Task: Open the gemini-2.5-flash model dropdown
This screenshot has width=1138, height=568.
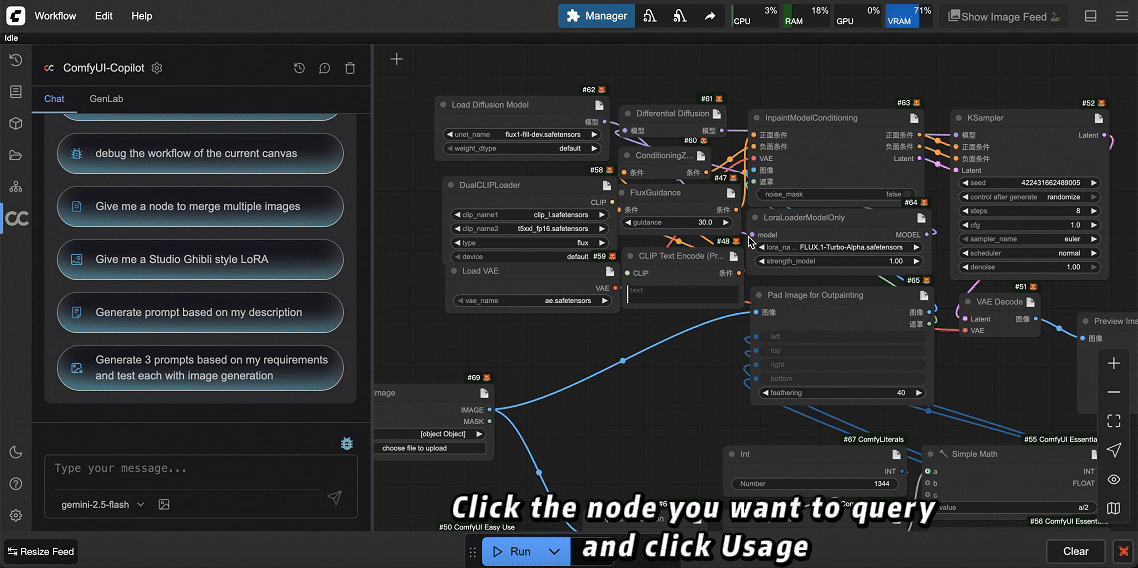Action: pyautogui.click(x=102, y=504)
